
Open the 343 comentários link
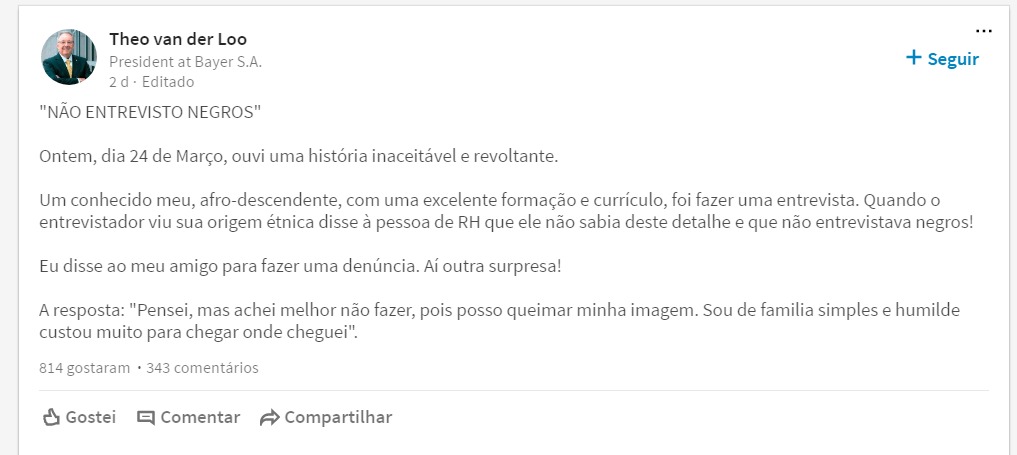tap(202, 368)
